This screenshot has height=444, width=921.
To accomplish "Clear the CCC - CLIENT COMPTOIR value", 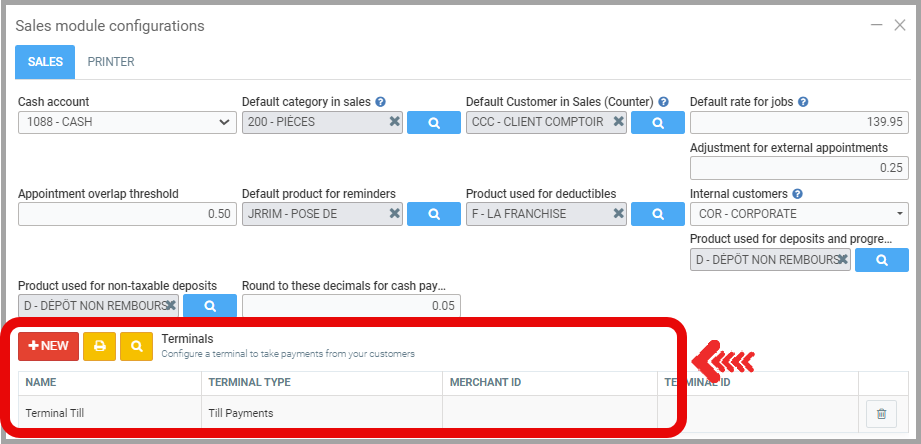I will coord(619,122).
